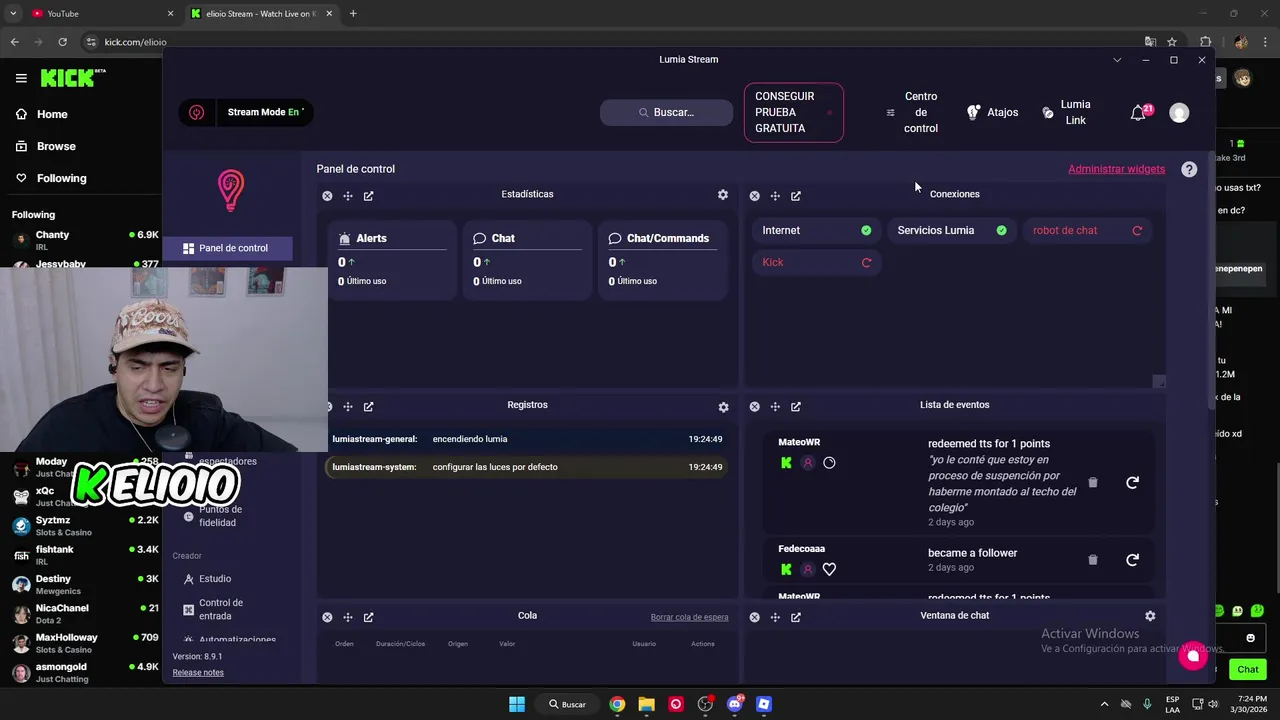
Task: Open Lumia Link
Action: [1066, 112]
